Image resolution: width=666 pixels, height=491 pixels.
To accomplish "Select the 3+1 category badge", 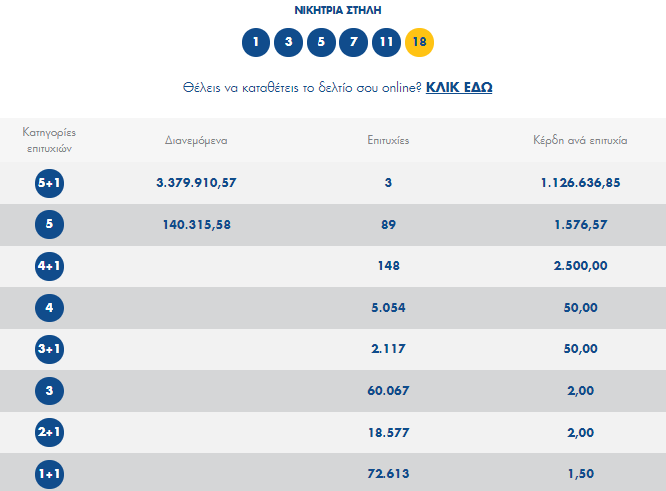I will point(49,349).
